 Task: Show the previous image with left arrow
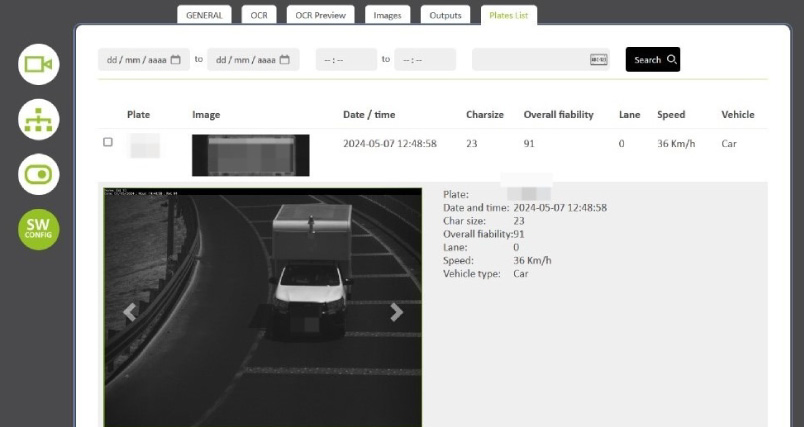tap(129, 312)
